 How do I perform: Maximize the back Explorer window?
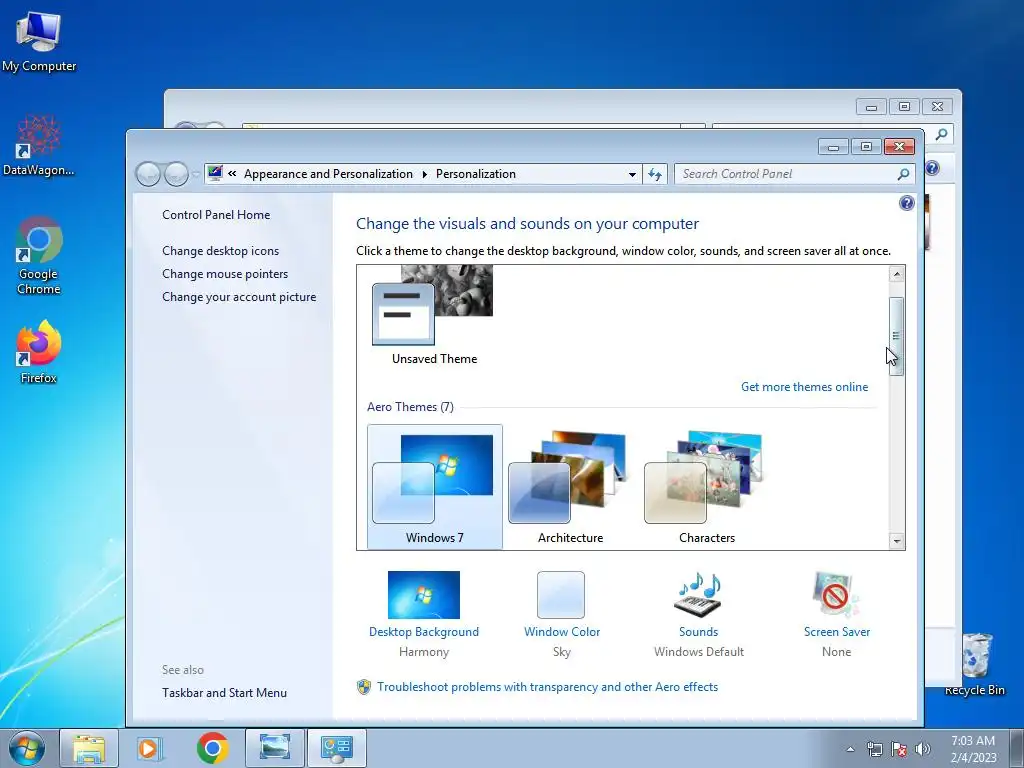(904, 106)
